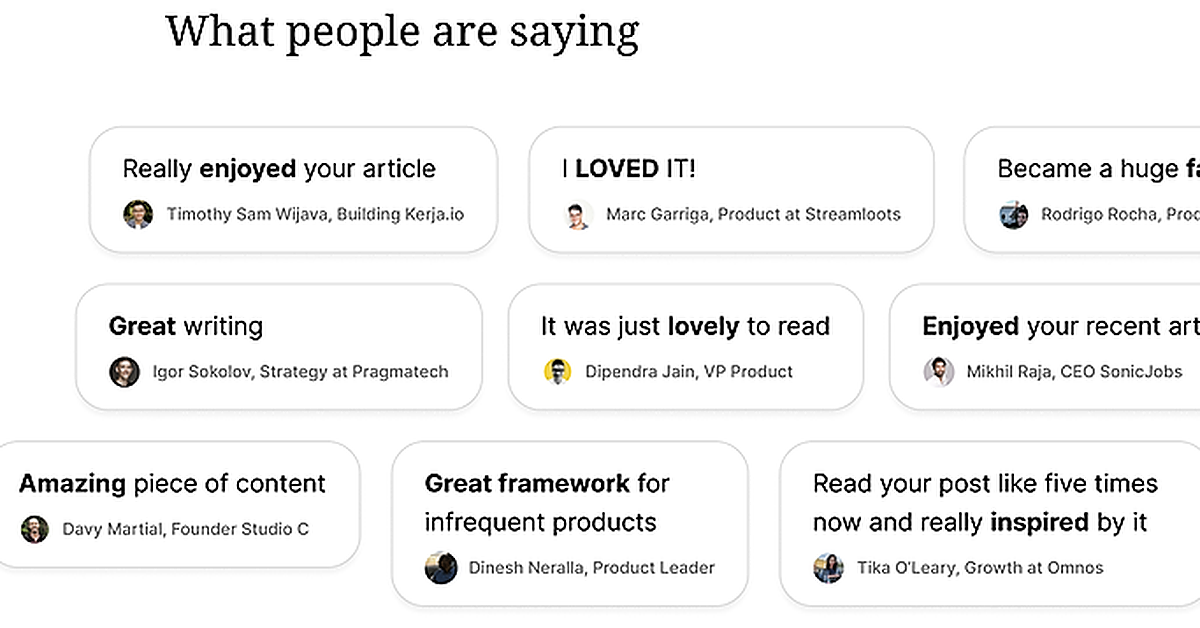Click the "Amazing piece of content" quote
This screenshot has height=628, width=1200.
172,484
